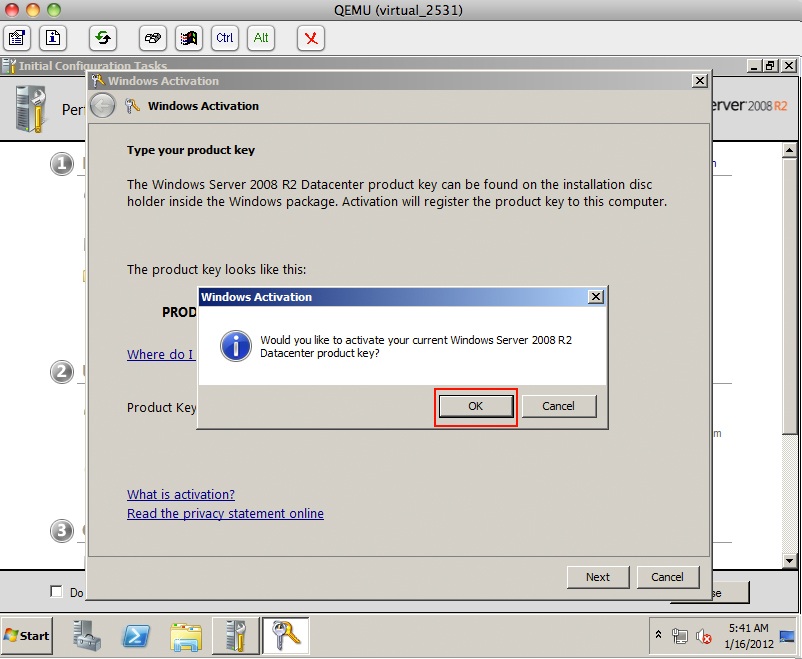
Task: Close the Initial Configuration Tasks window
Action: (x=789, y=66)
